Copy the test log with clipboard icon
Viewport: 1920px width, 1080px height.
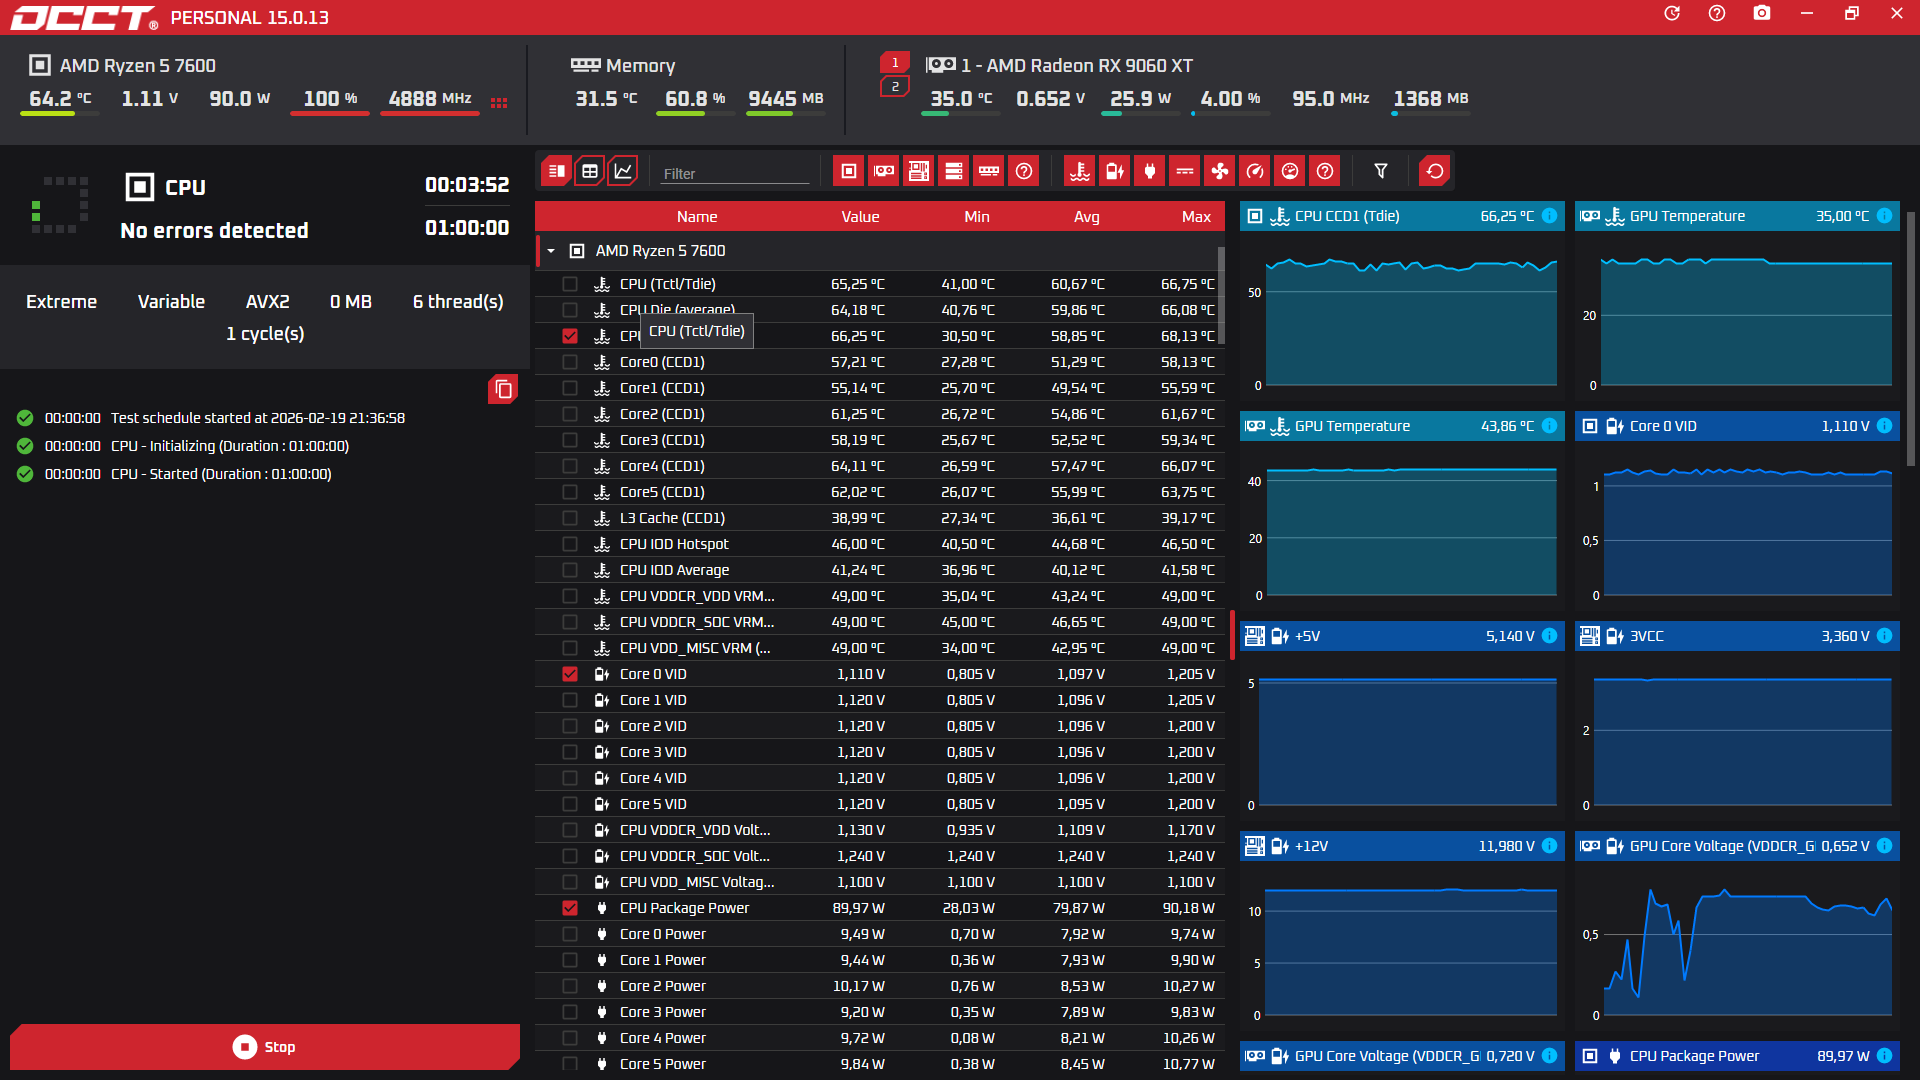click(x=503, y=389)
